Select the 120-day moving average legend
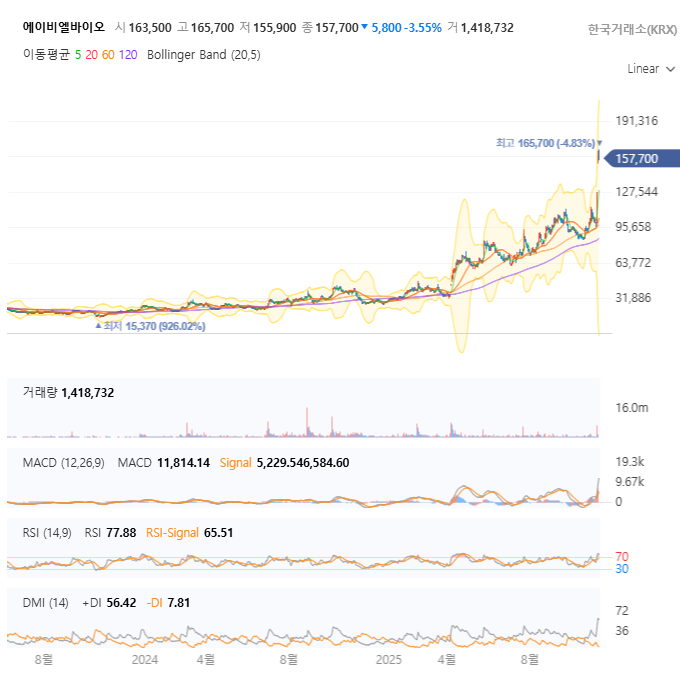680x697 pixels. tap(128, 55)
